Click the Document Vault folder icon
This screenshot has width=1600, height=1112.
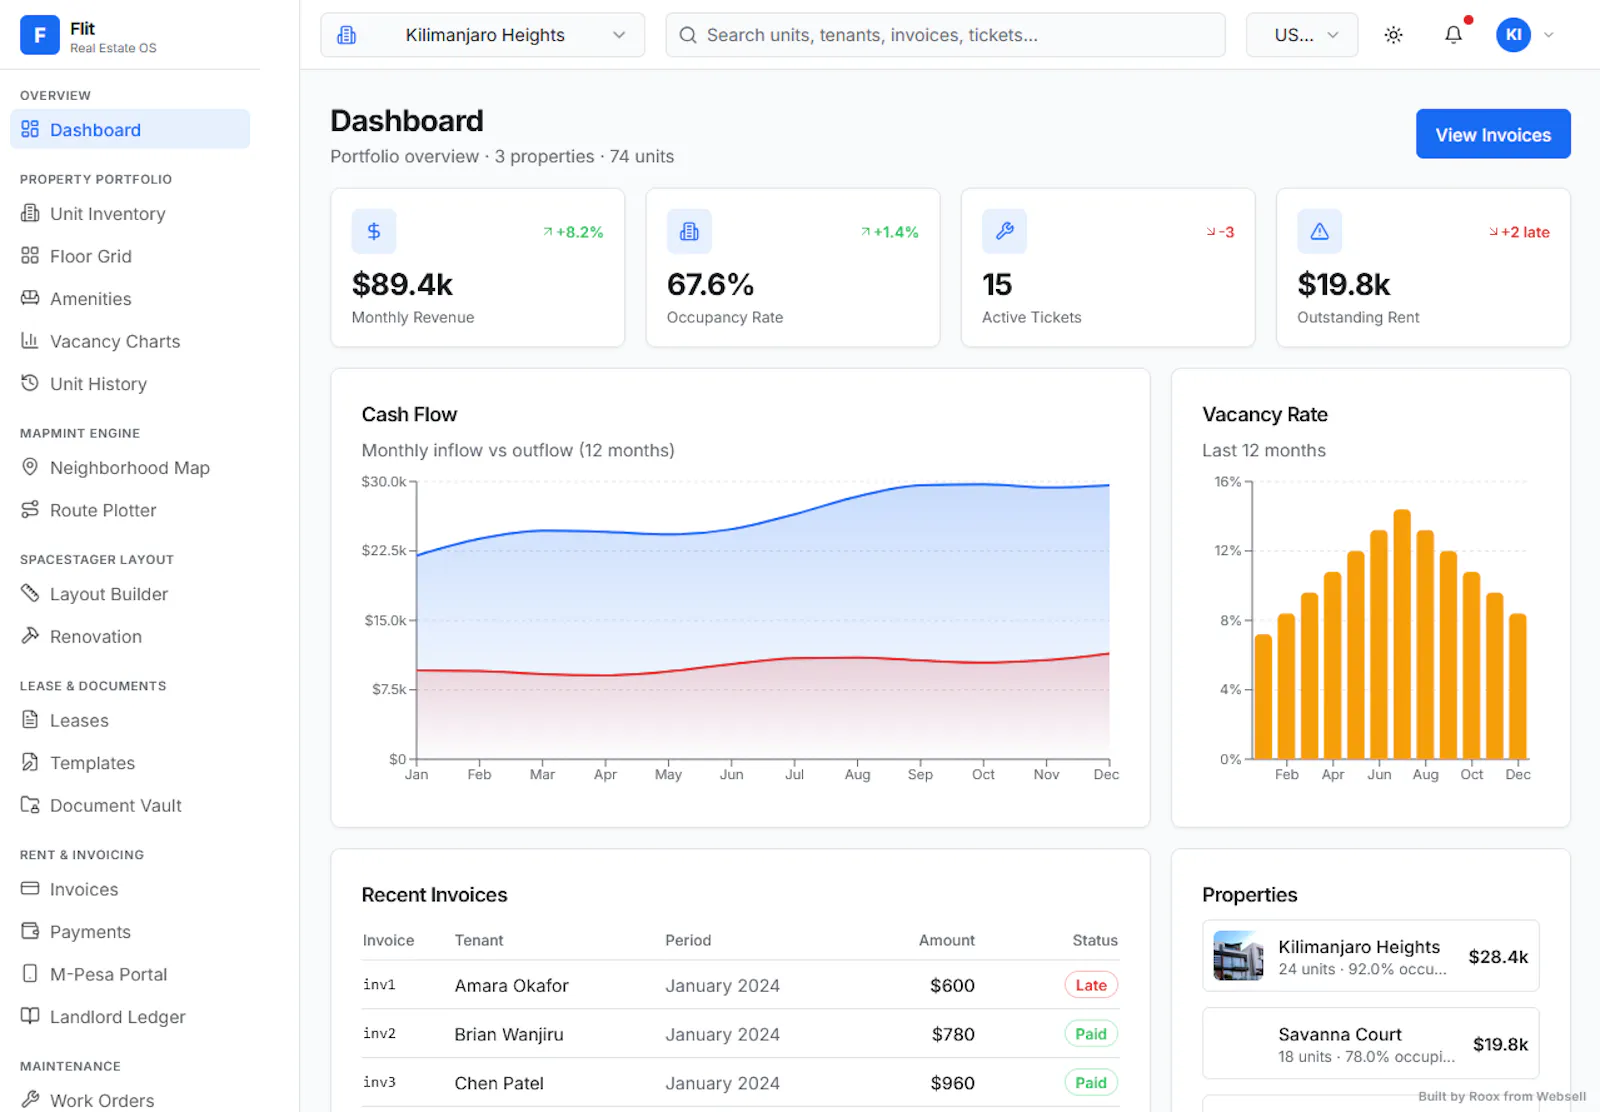coord(30,805)
